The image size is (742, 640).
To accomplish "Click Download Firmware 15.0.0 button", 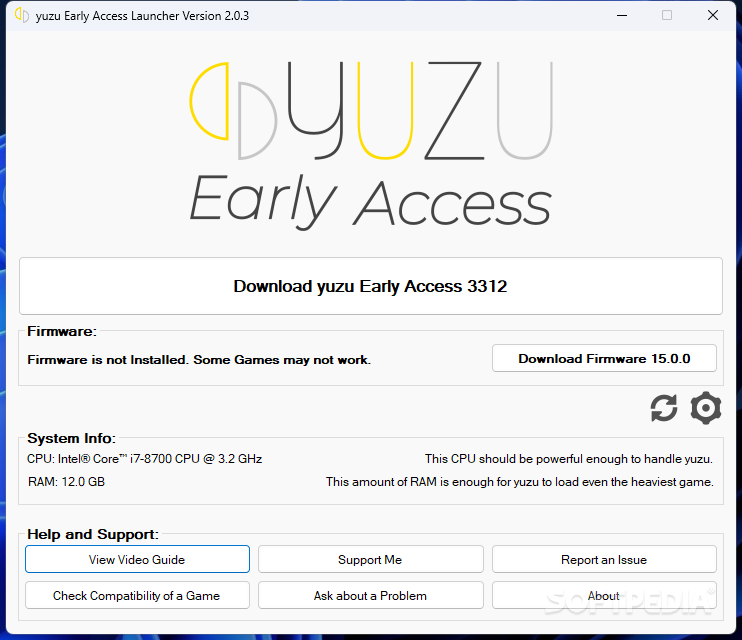I will (x=604, y=358).
